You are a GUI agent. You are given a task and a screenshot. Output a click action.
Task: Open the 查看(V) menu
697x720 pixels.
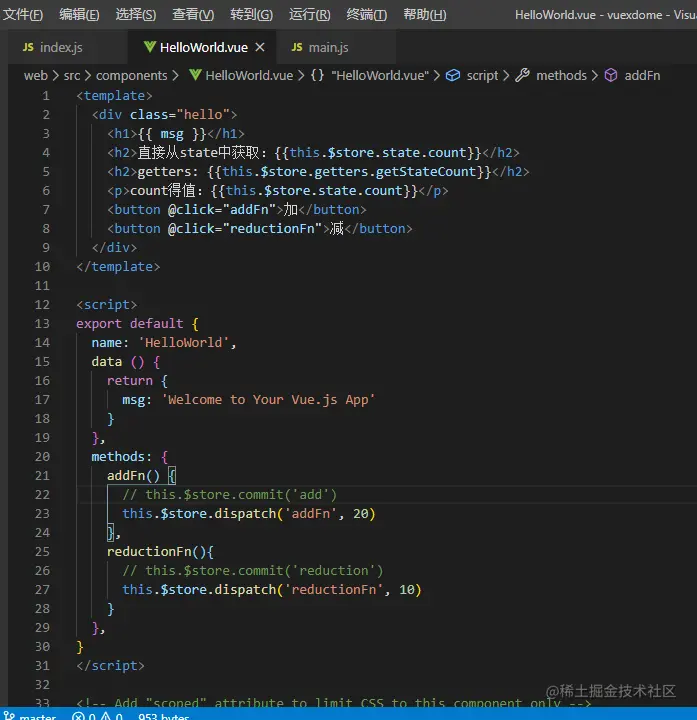click(193, 15)
